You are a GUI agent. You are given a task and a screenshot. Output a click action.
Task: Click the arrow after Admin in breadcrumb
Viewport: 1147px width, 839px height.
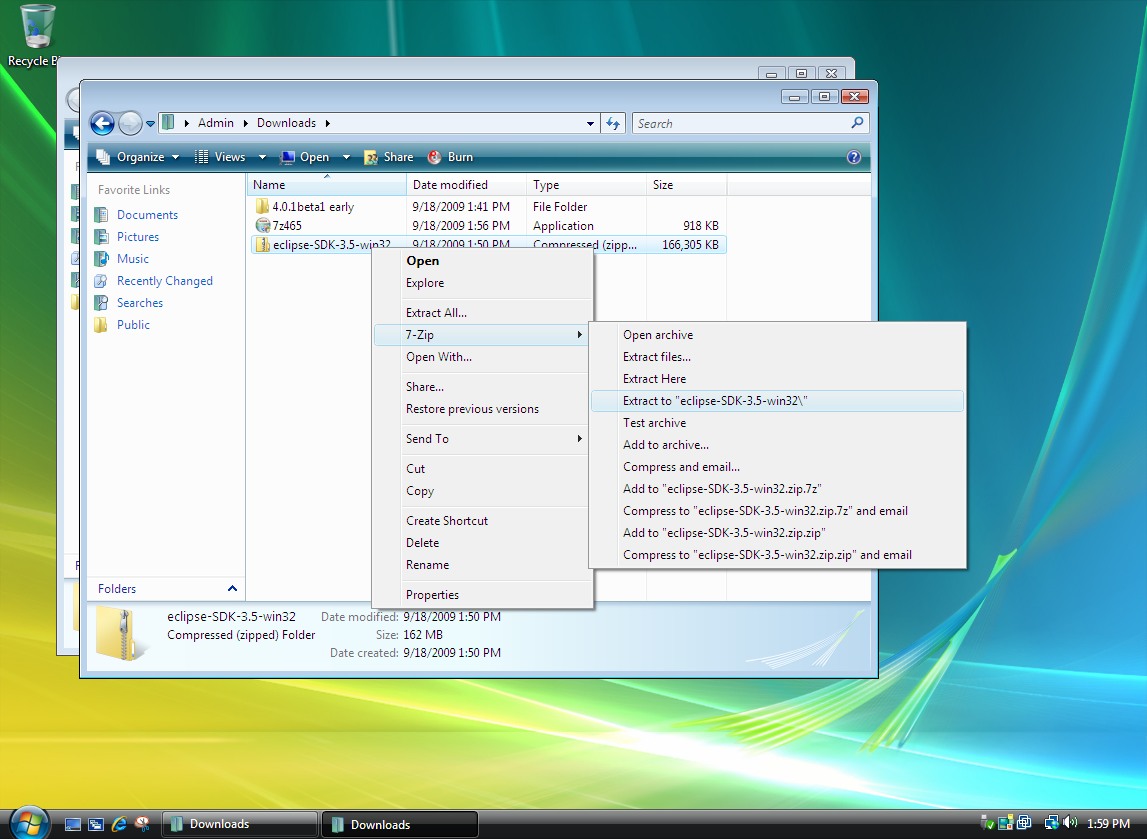click(x=246, y=124)
